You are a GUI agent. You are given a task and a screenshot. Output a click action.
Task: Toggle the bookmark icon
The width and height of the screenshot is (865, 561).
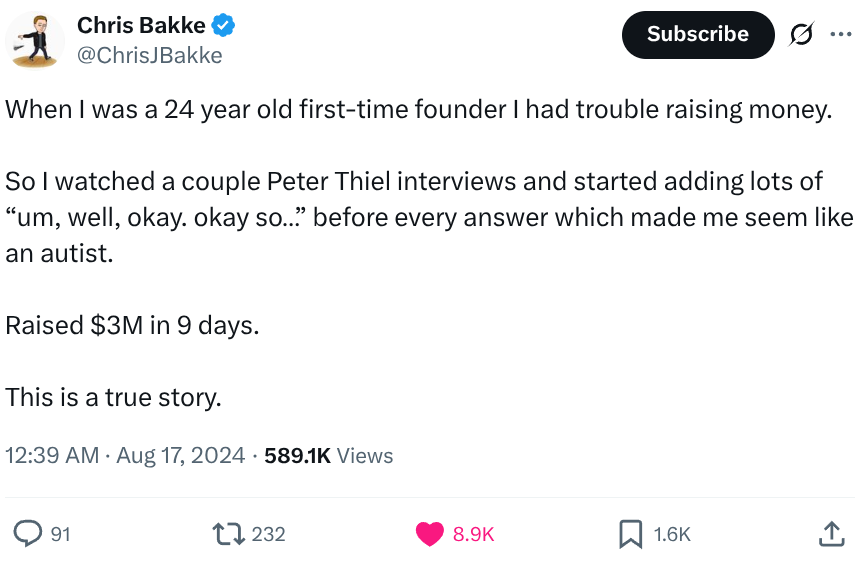coord(631,534)
